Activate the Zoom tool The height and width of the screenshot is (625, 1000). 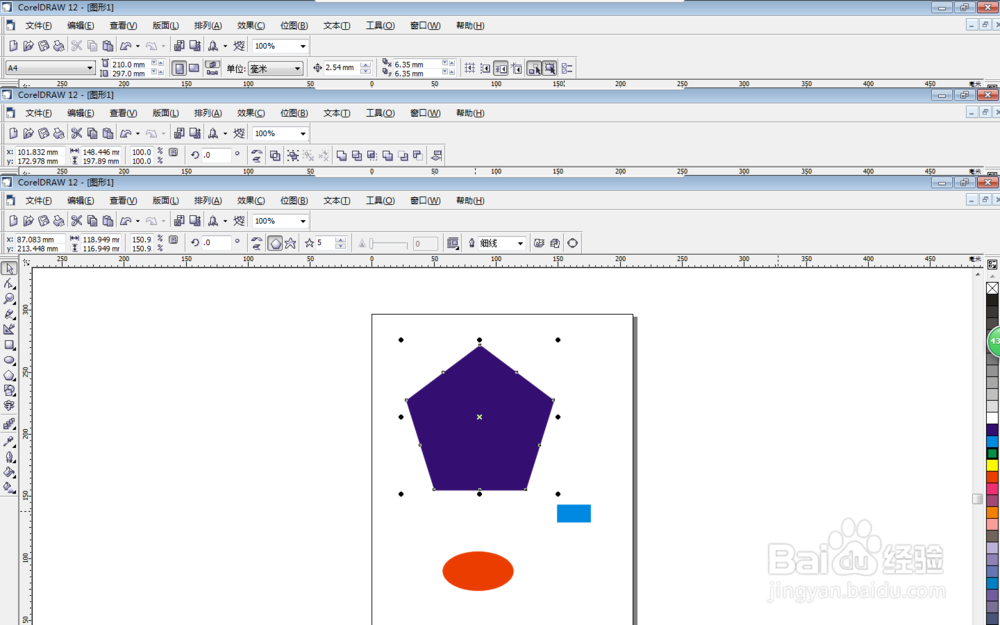pyautogui.click(x=11, y=296)
